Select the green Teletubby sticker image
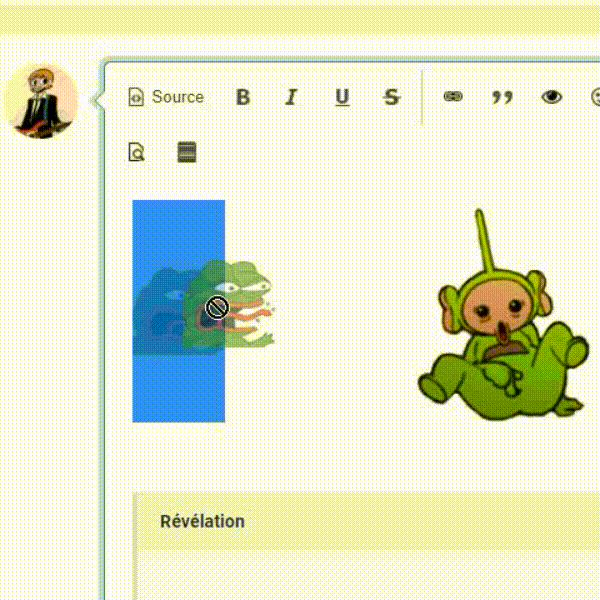This screenshot has height=600, width=600. [504, 315]
